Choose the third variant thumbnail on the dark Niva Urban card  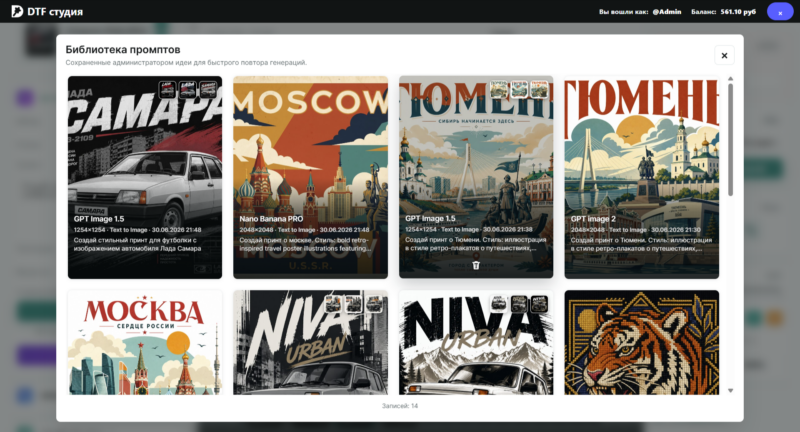(x=373, y=304)
